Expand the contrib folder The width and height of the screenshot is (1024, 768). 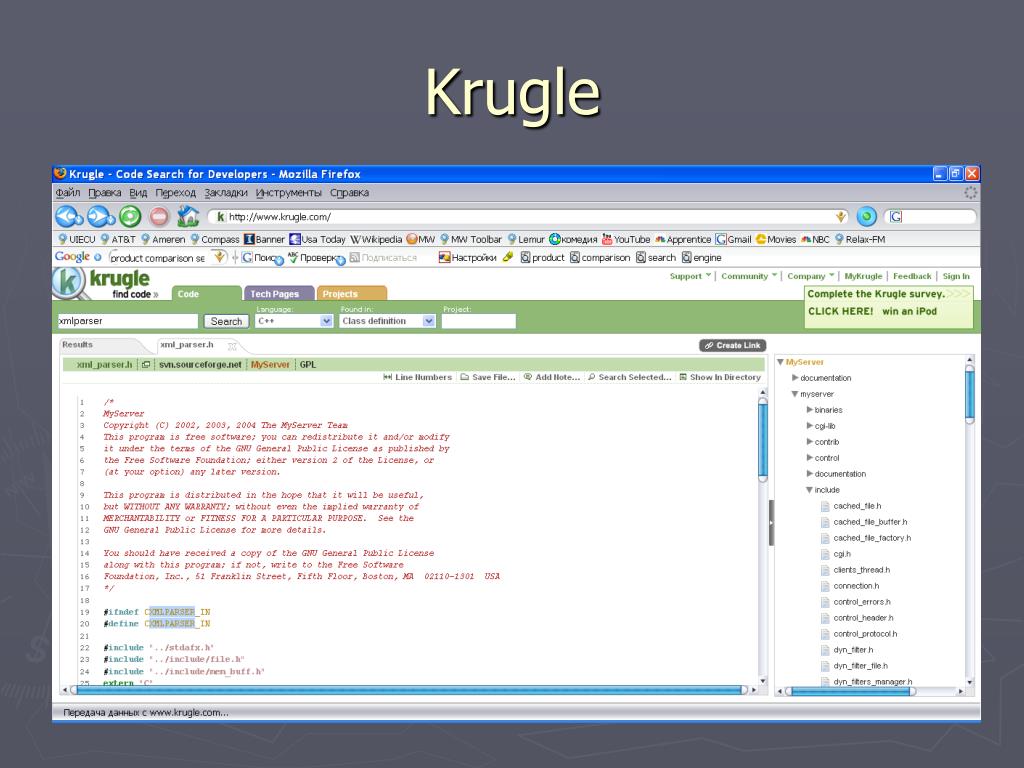[x=810, y=442]
